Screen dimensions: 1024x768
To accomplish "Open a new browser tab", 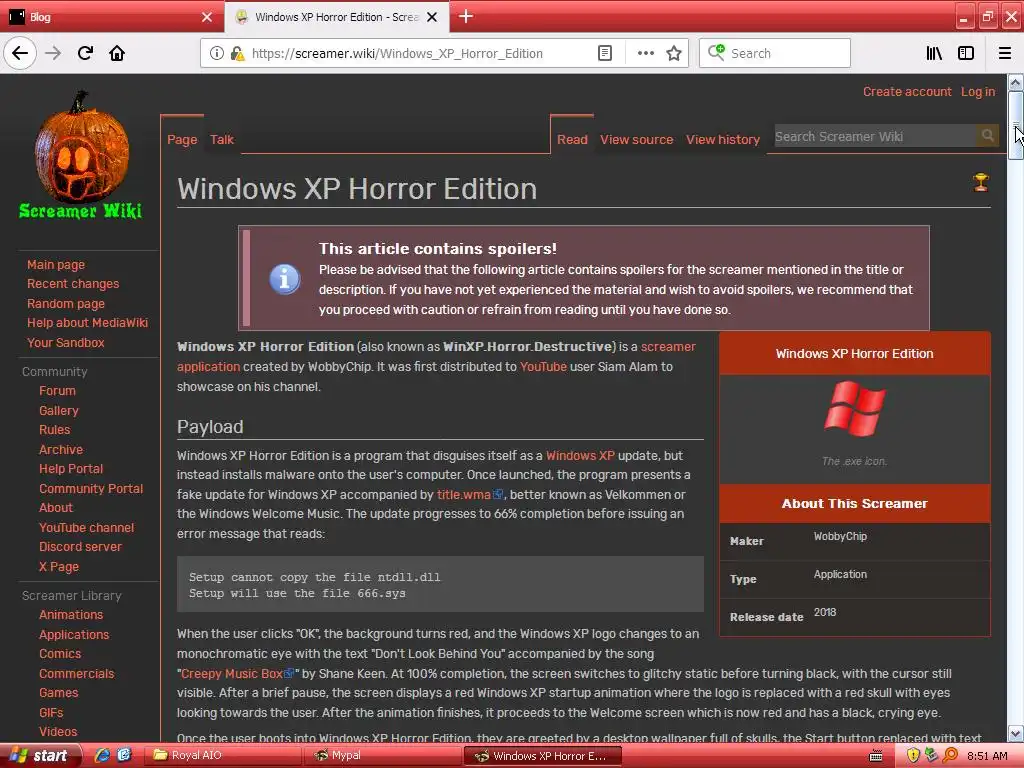I will 466,16.
